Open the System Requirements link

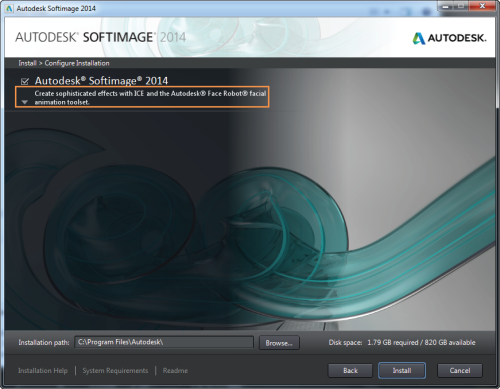(x=115, y=370)
